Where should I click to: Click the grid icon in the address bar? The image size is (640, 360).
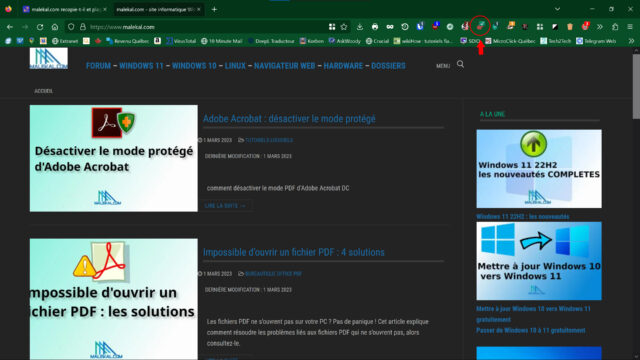332,27
